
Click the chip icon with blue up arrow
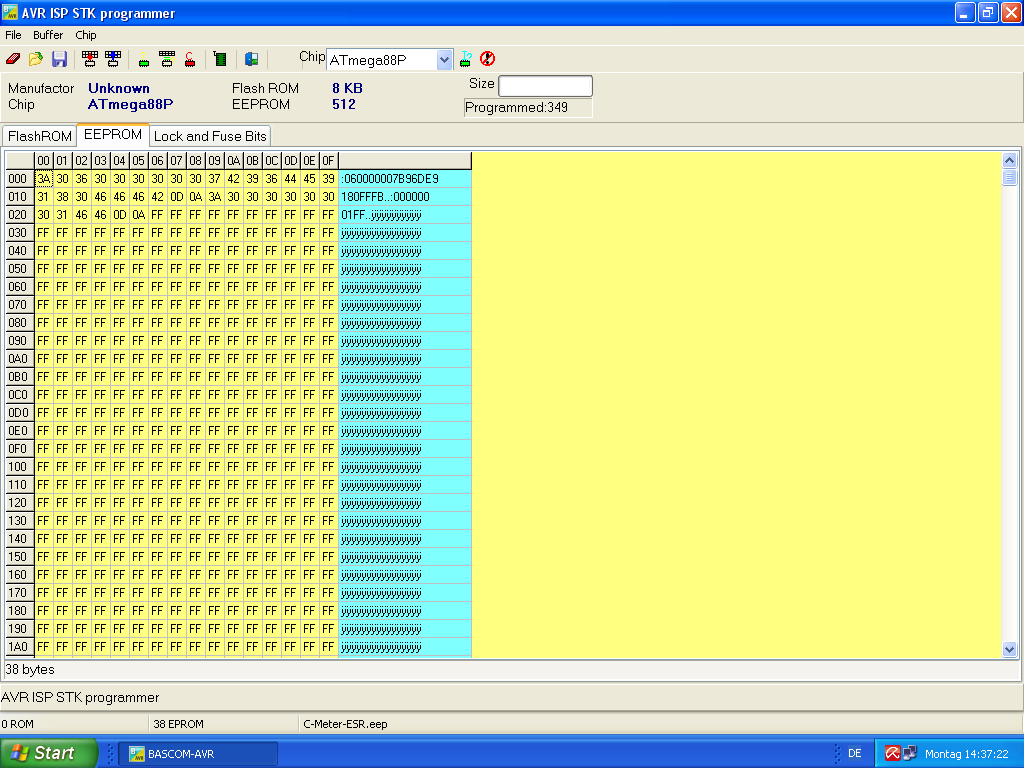113,59
